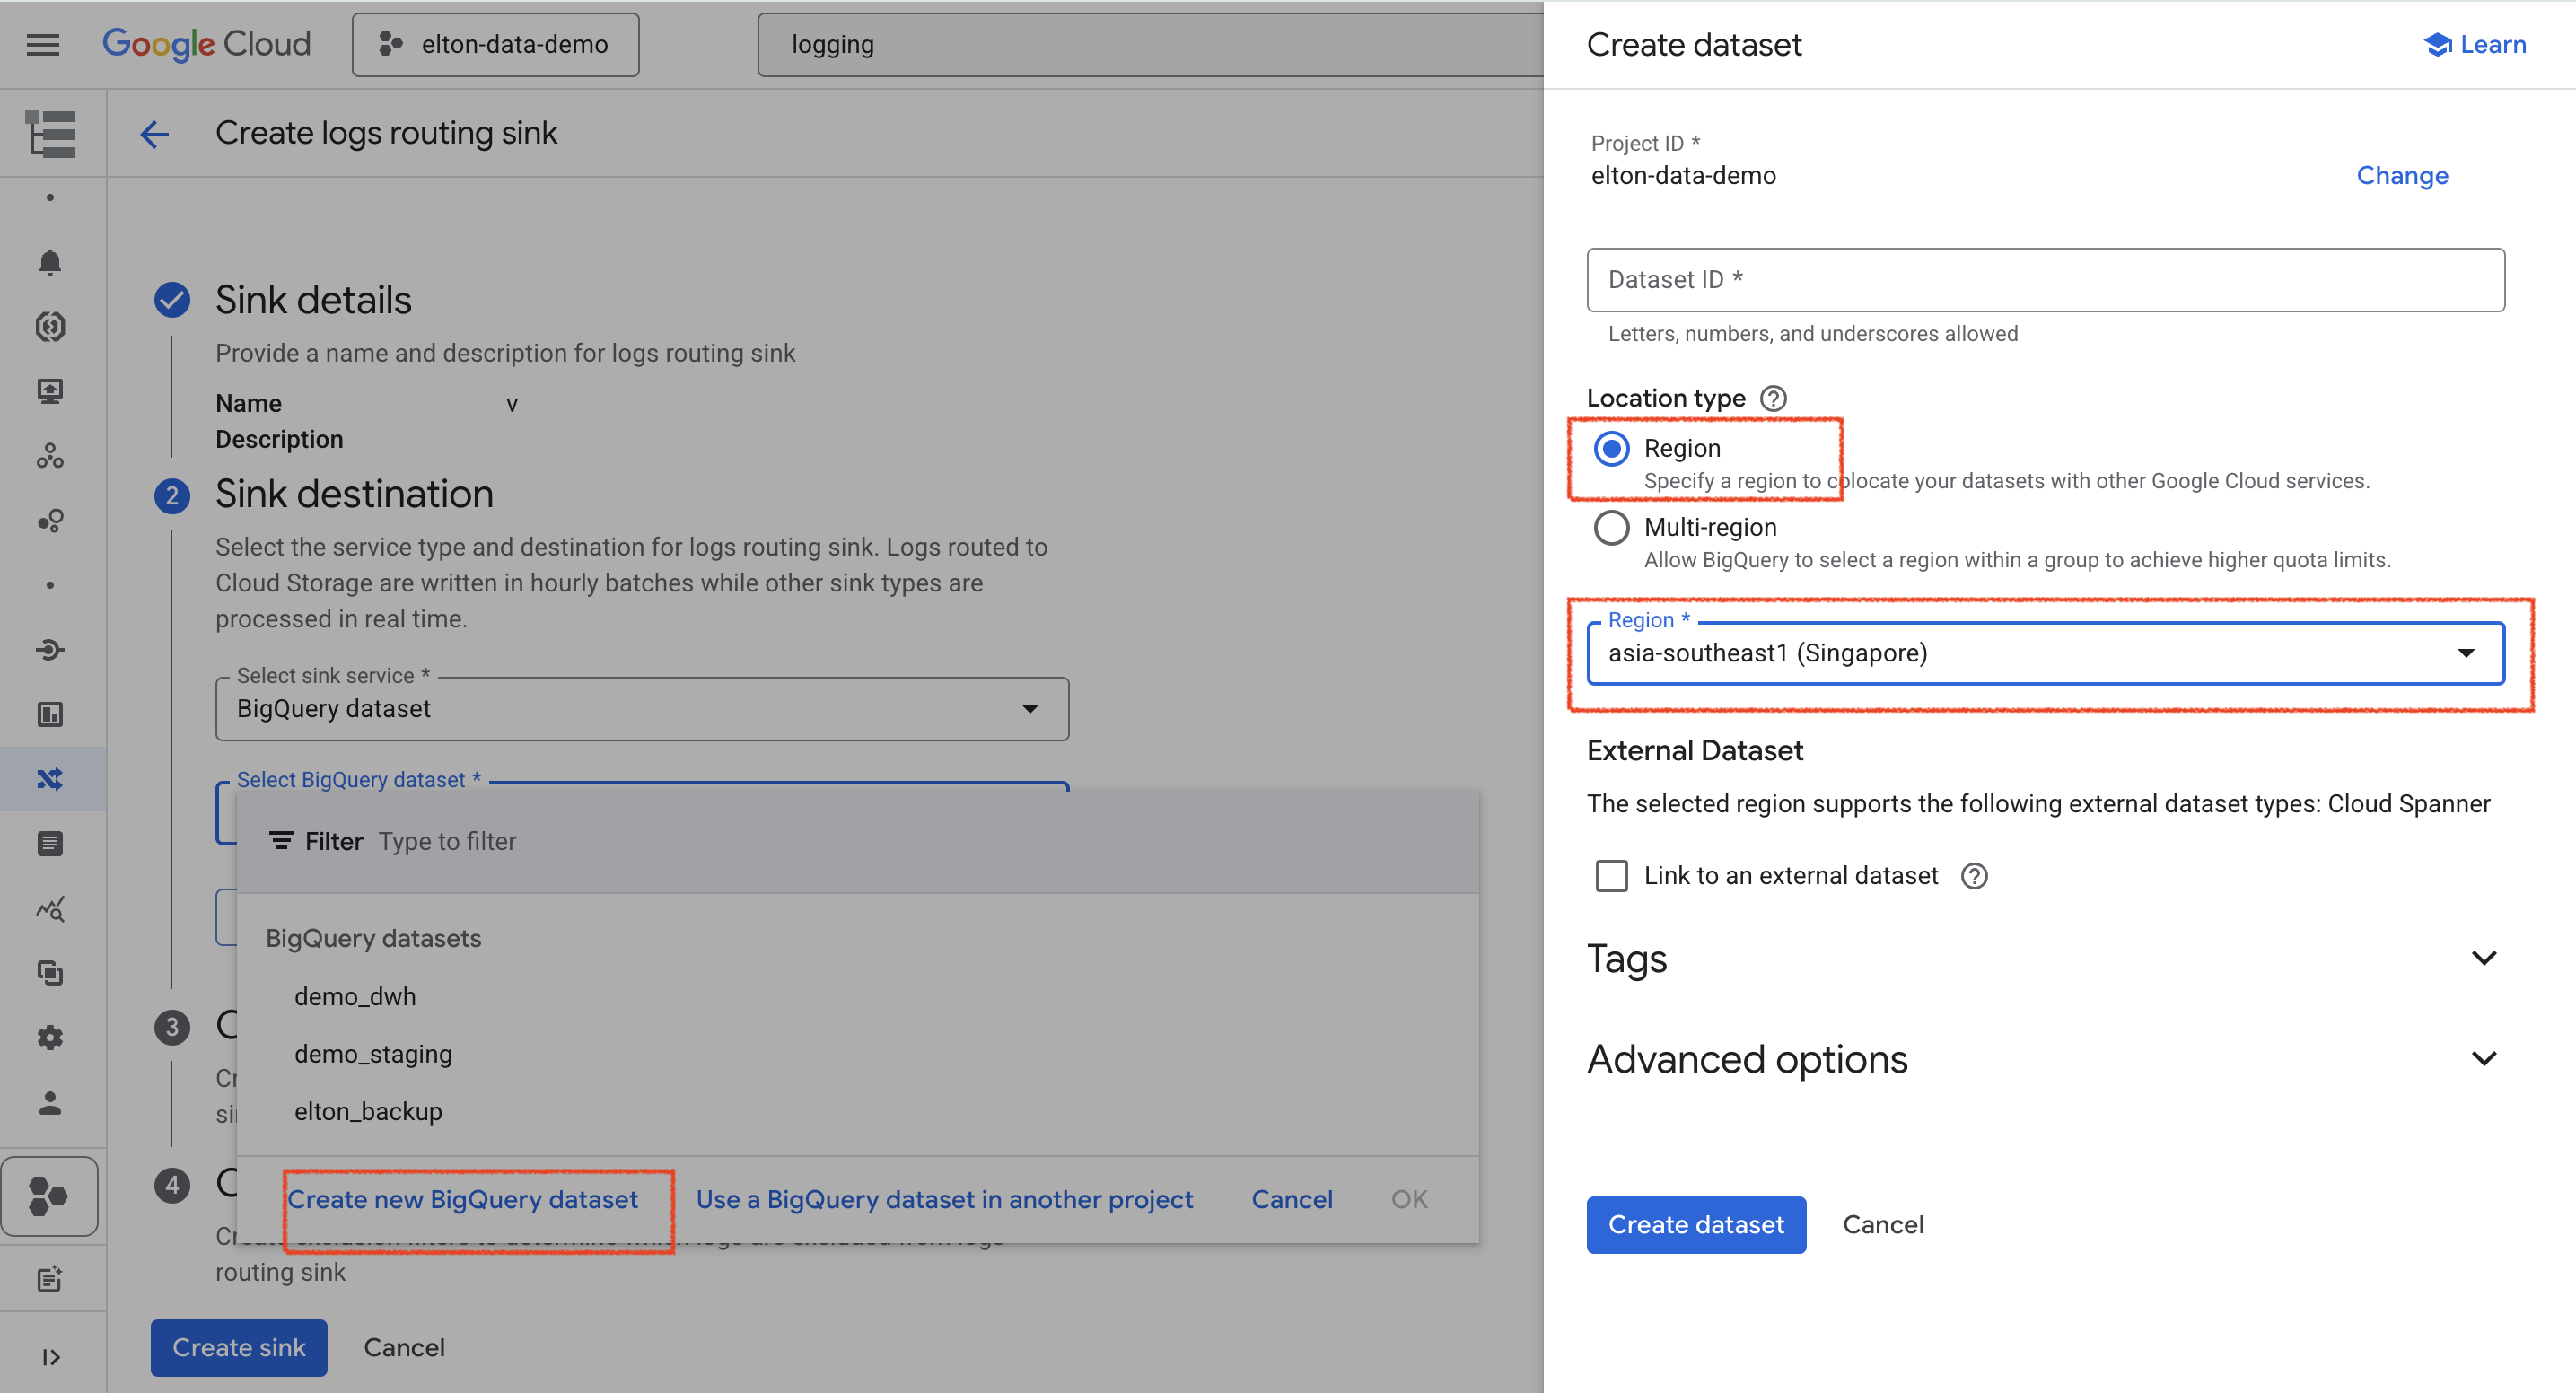Cancel the BigQuery dataset picker
The width and height of the screenshot is (2576, 1393).
pos(1292,1199)
